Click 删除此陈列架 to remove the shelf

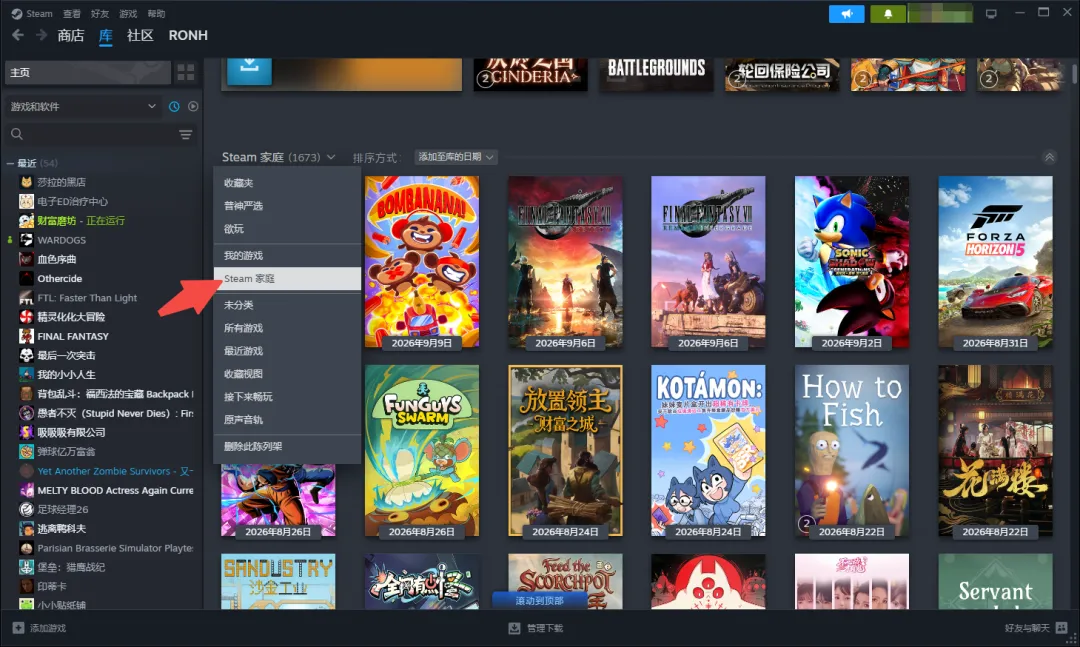click(287, 446)
